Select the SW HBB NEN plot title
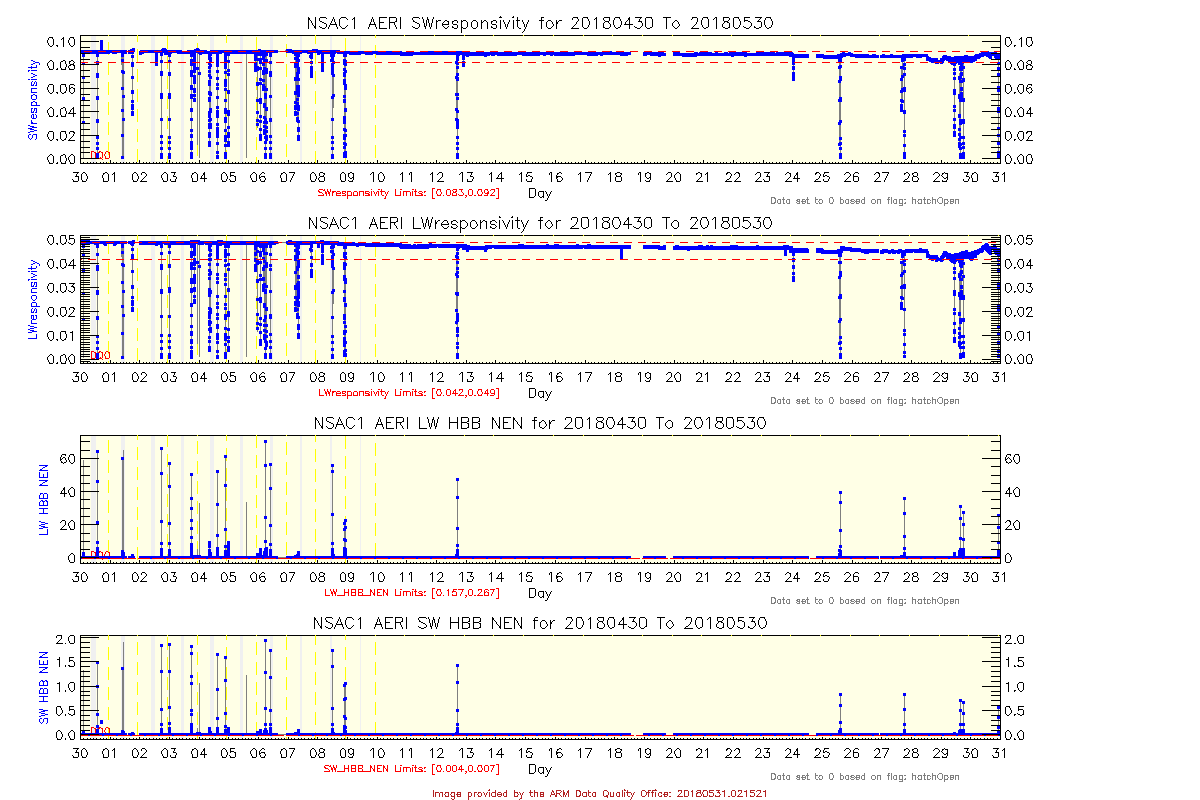Viewport: 1200px width, 800px height. tap(539, 622)
